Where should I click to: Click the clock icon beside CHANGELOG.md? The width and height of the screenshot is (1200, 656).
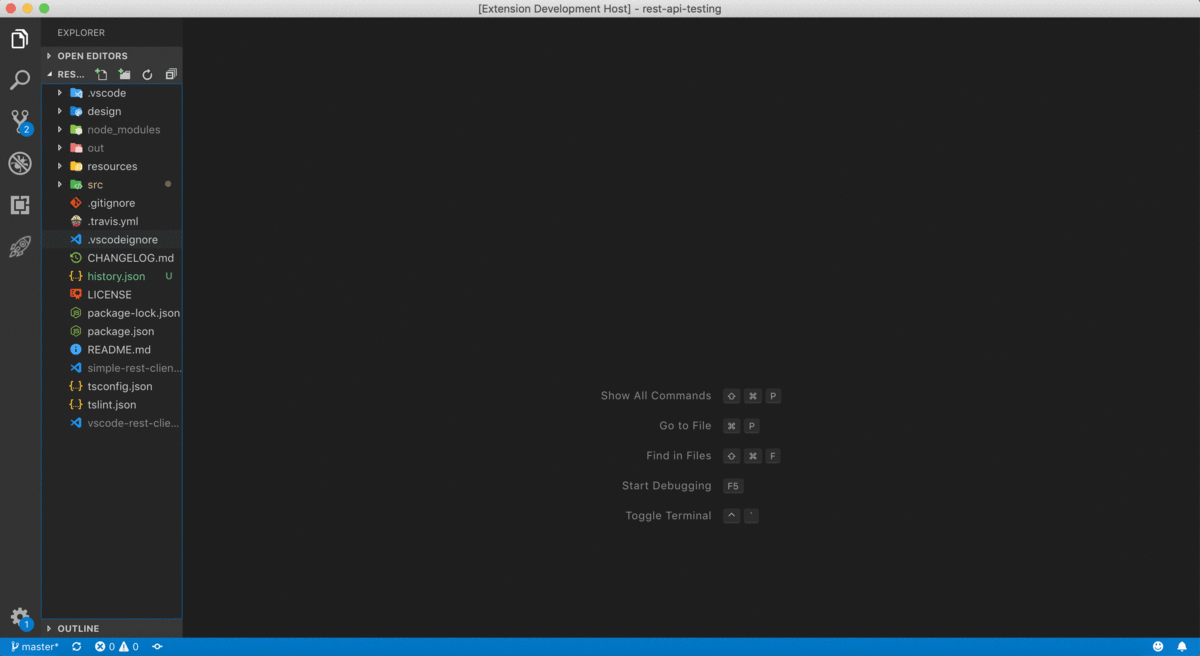76,258
